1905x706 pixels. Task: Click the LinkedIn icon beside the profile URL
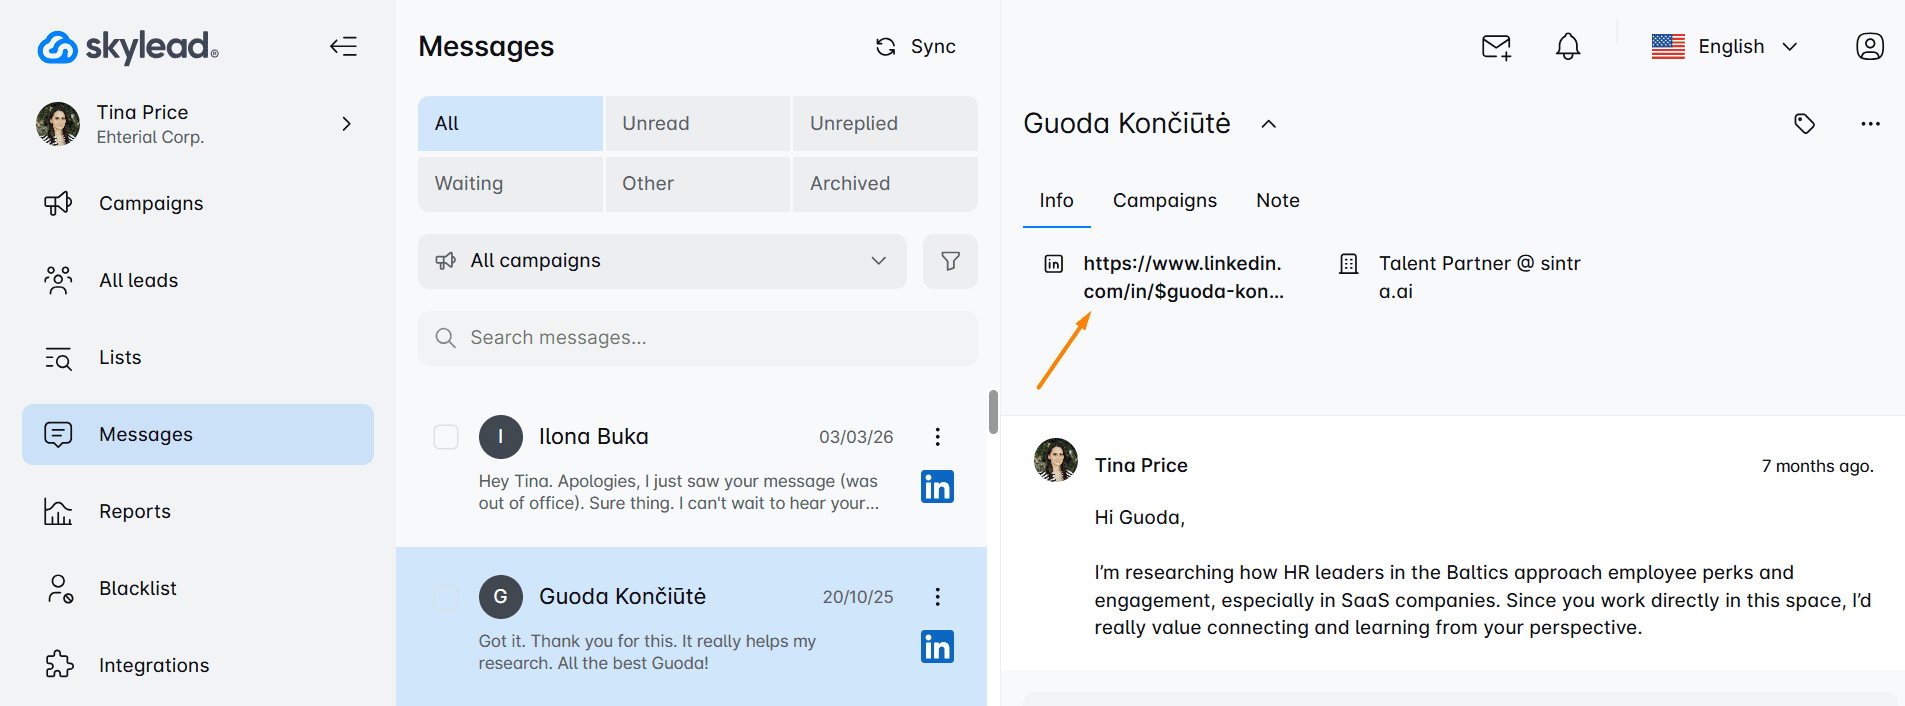click(x=1054, y=264)
